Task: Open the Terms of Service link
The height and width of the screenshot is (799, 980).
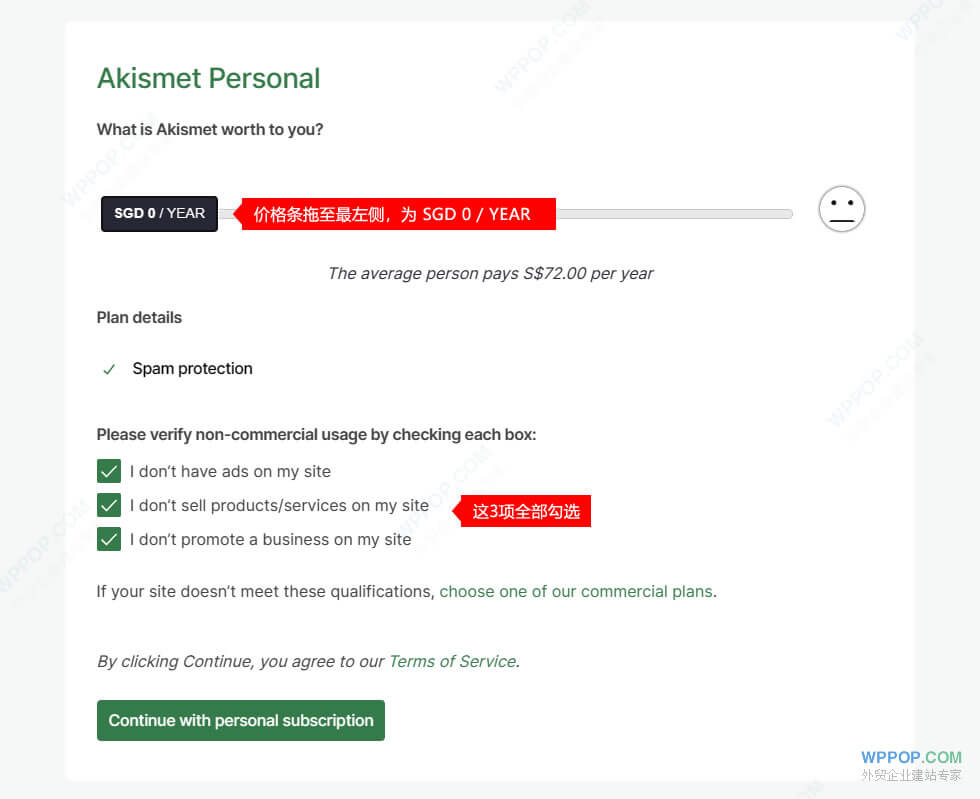Action: (452, 661)
